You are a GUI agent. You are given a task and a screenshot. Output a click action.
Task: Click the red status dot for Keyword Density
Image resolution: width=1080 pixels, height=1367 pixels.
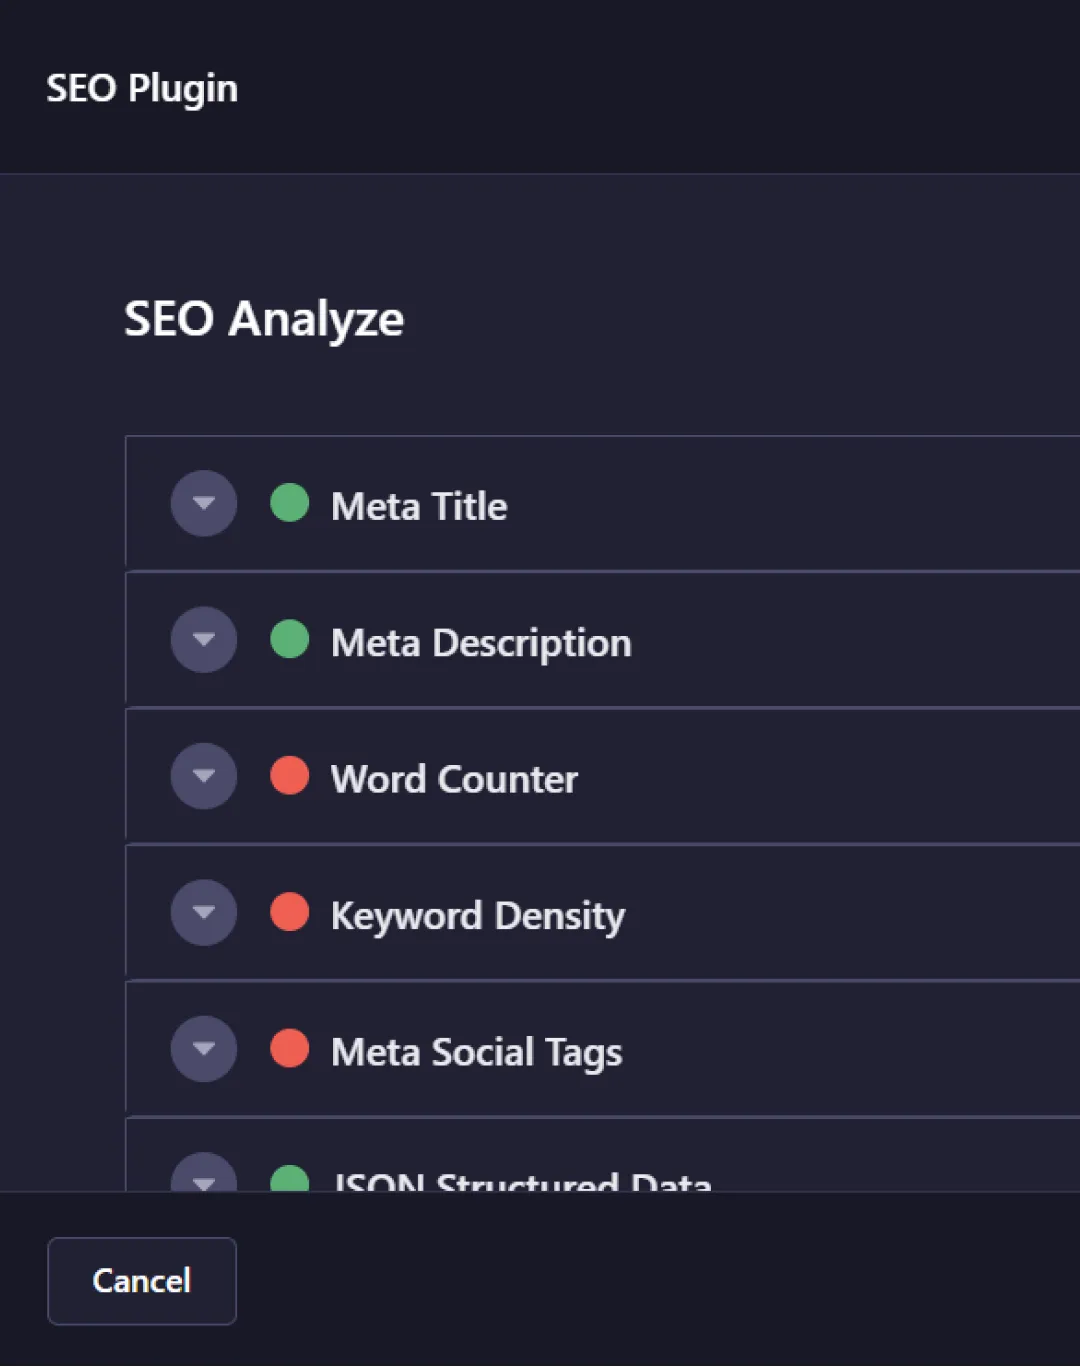click(x=290, y=912)
